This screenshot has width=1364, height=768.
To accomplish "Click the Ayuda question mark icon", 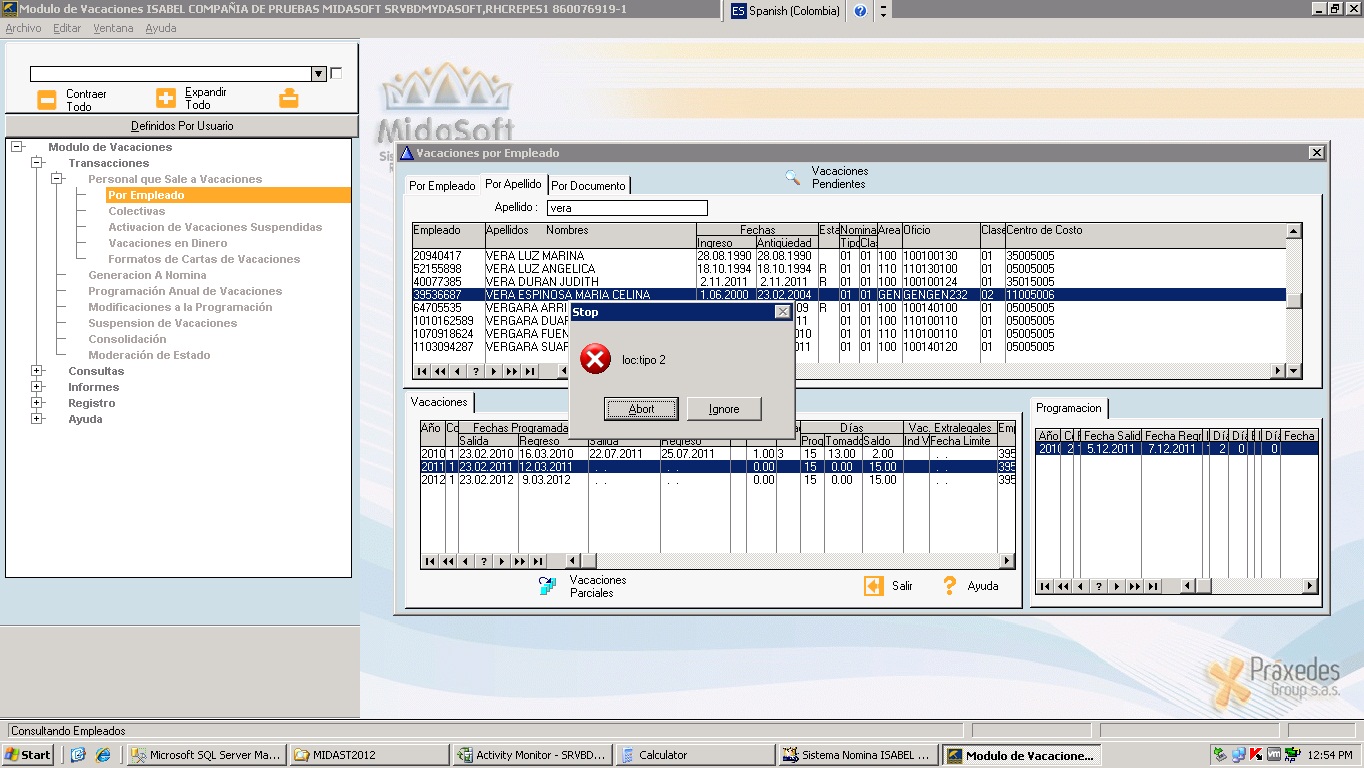I will point(950,586).
